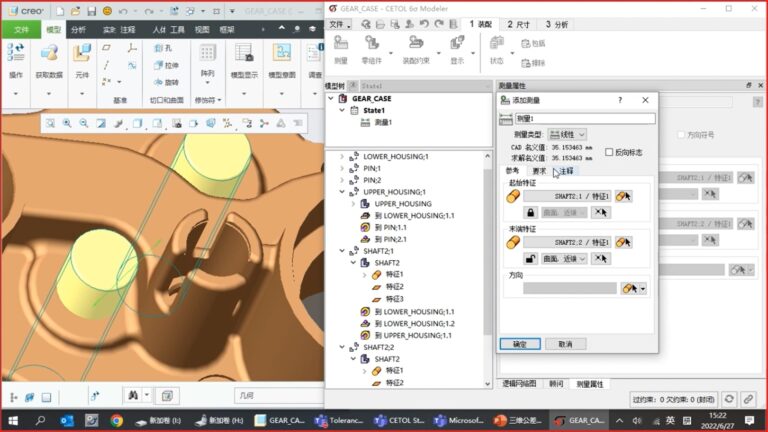Click the 取消 cancel button
Viewport: 768px width, 432px height.
(566, 344)
